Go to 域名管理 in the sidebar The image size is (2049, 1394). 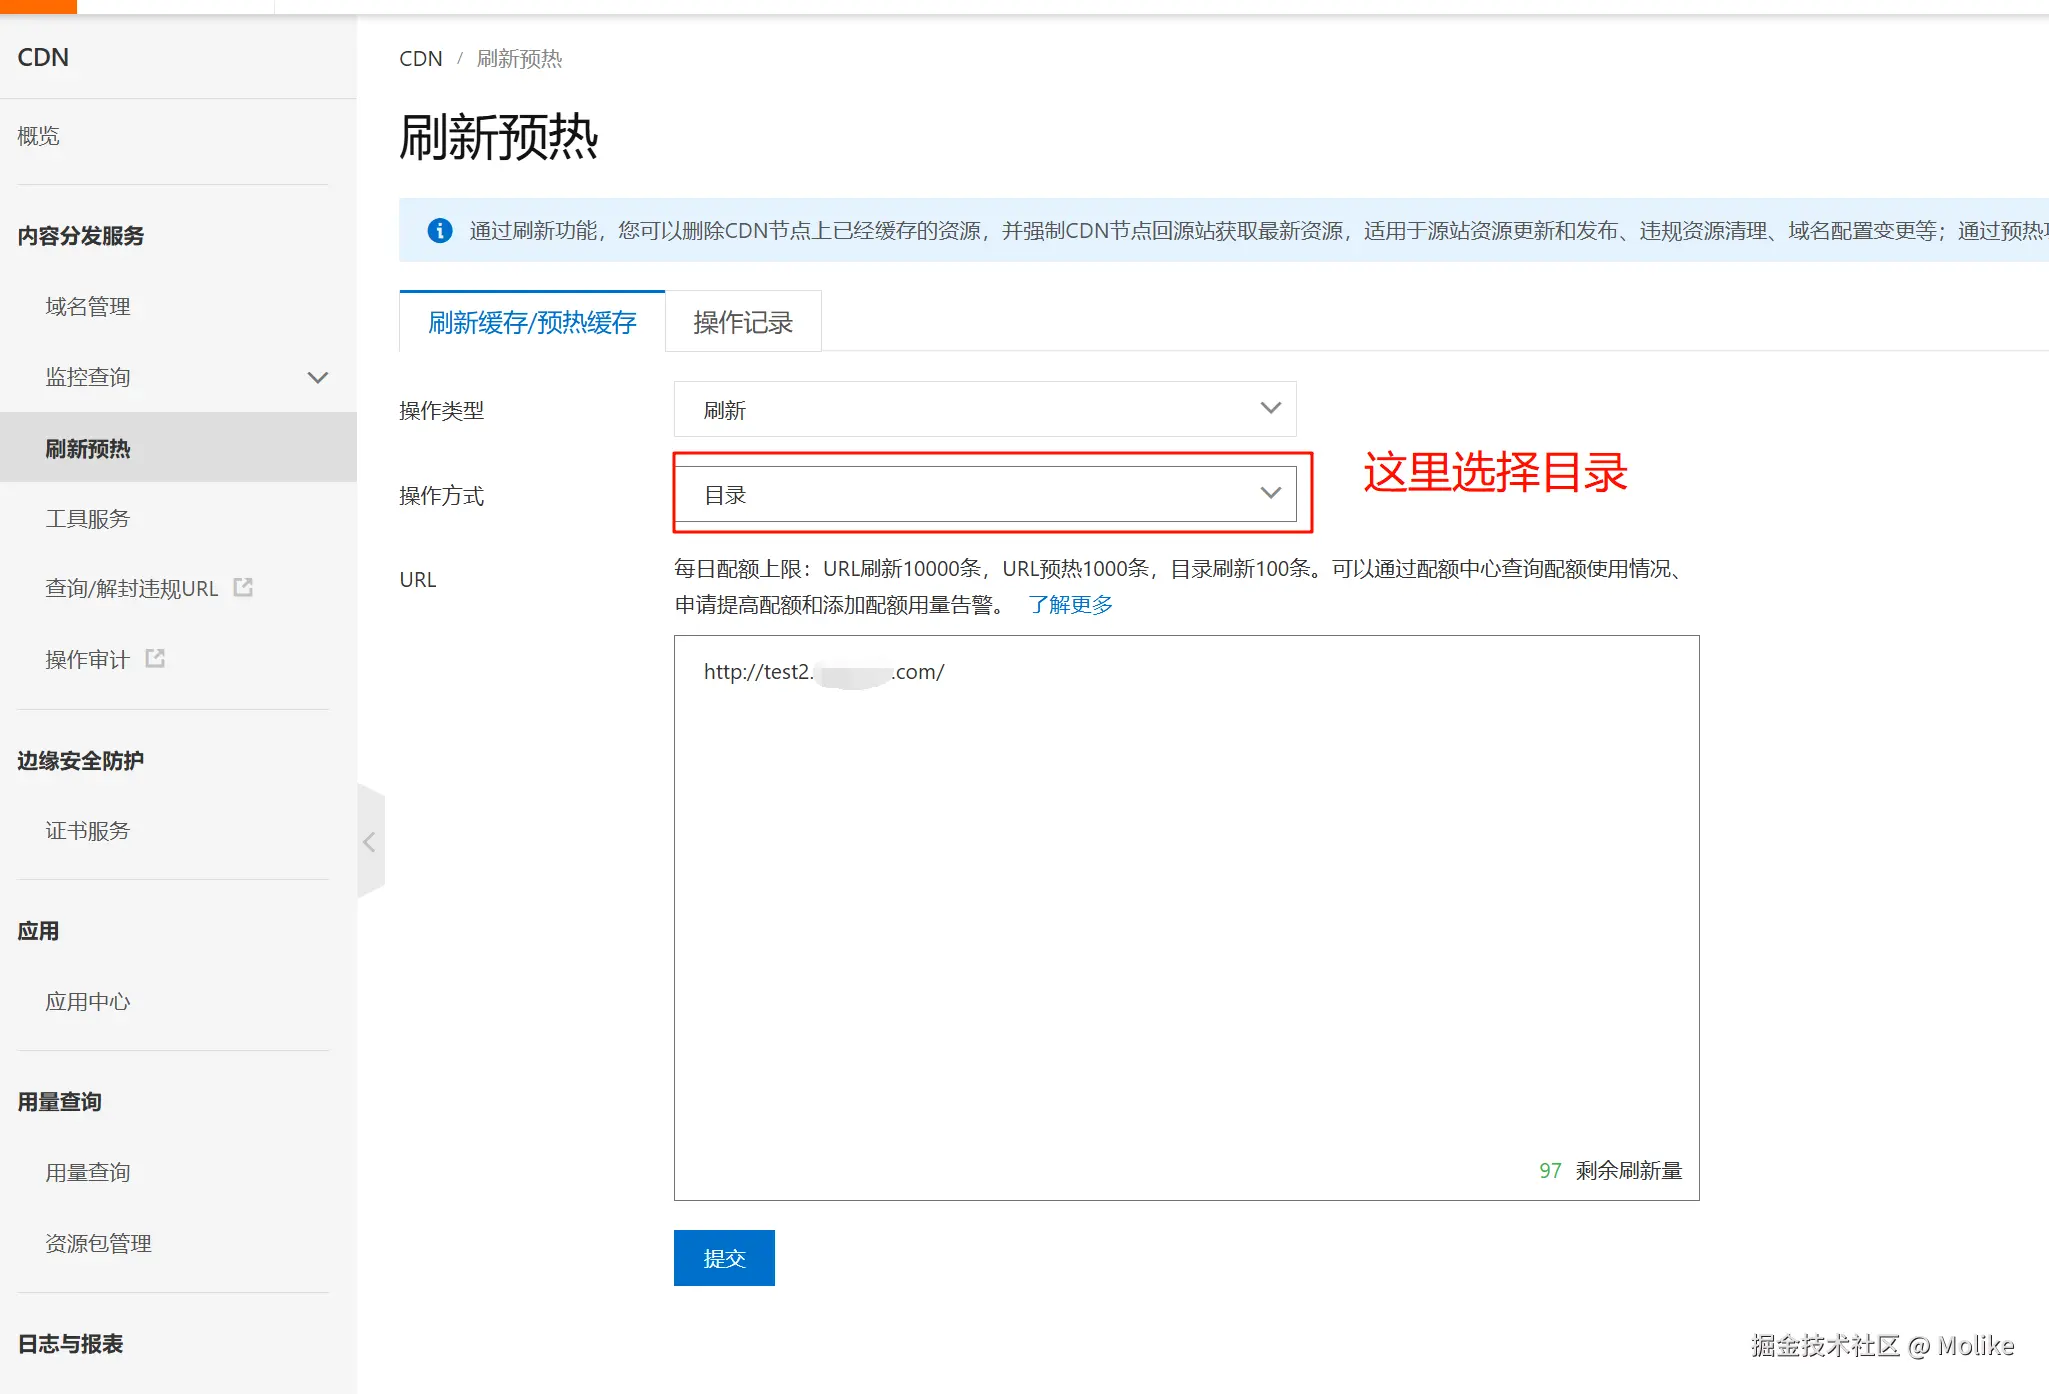(88, 306)
